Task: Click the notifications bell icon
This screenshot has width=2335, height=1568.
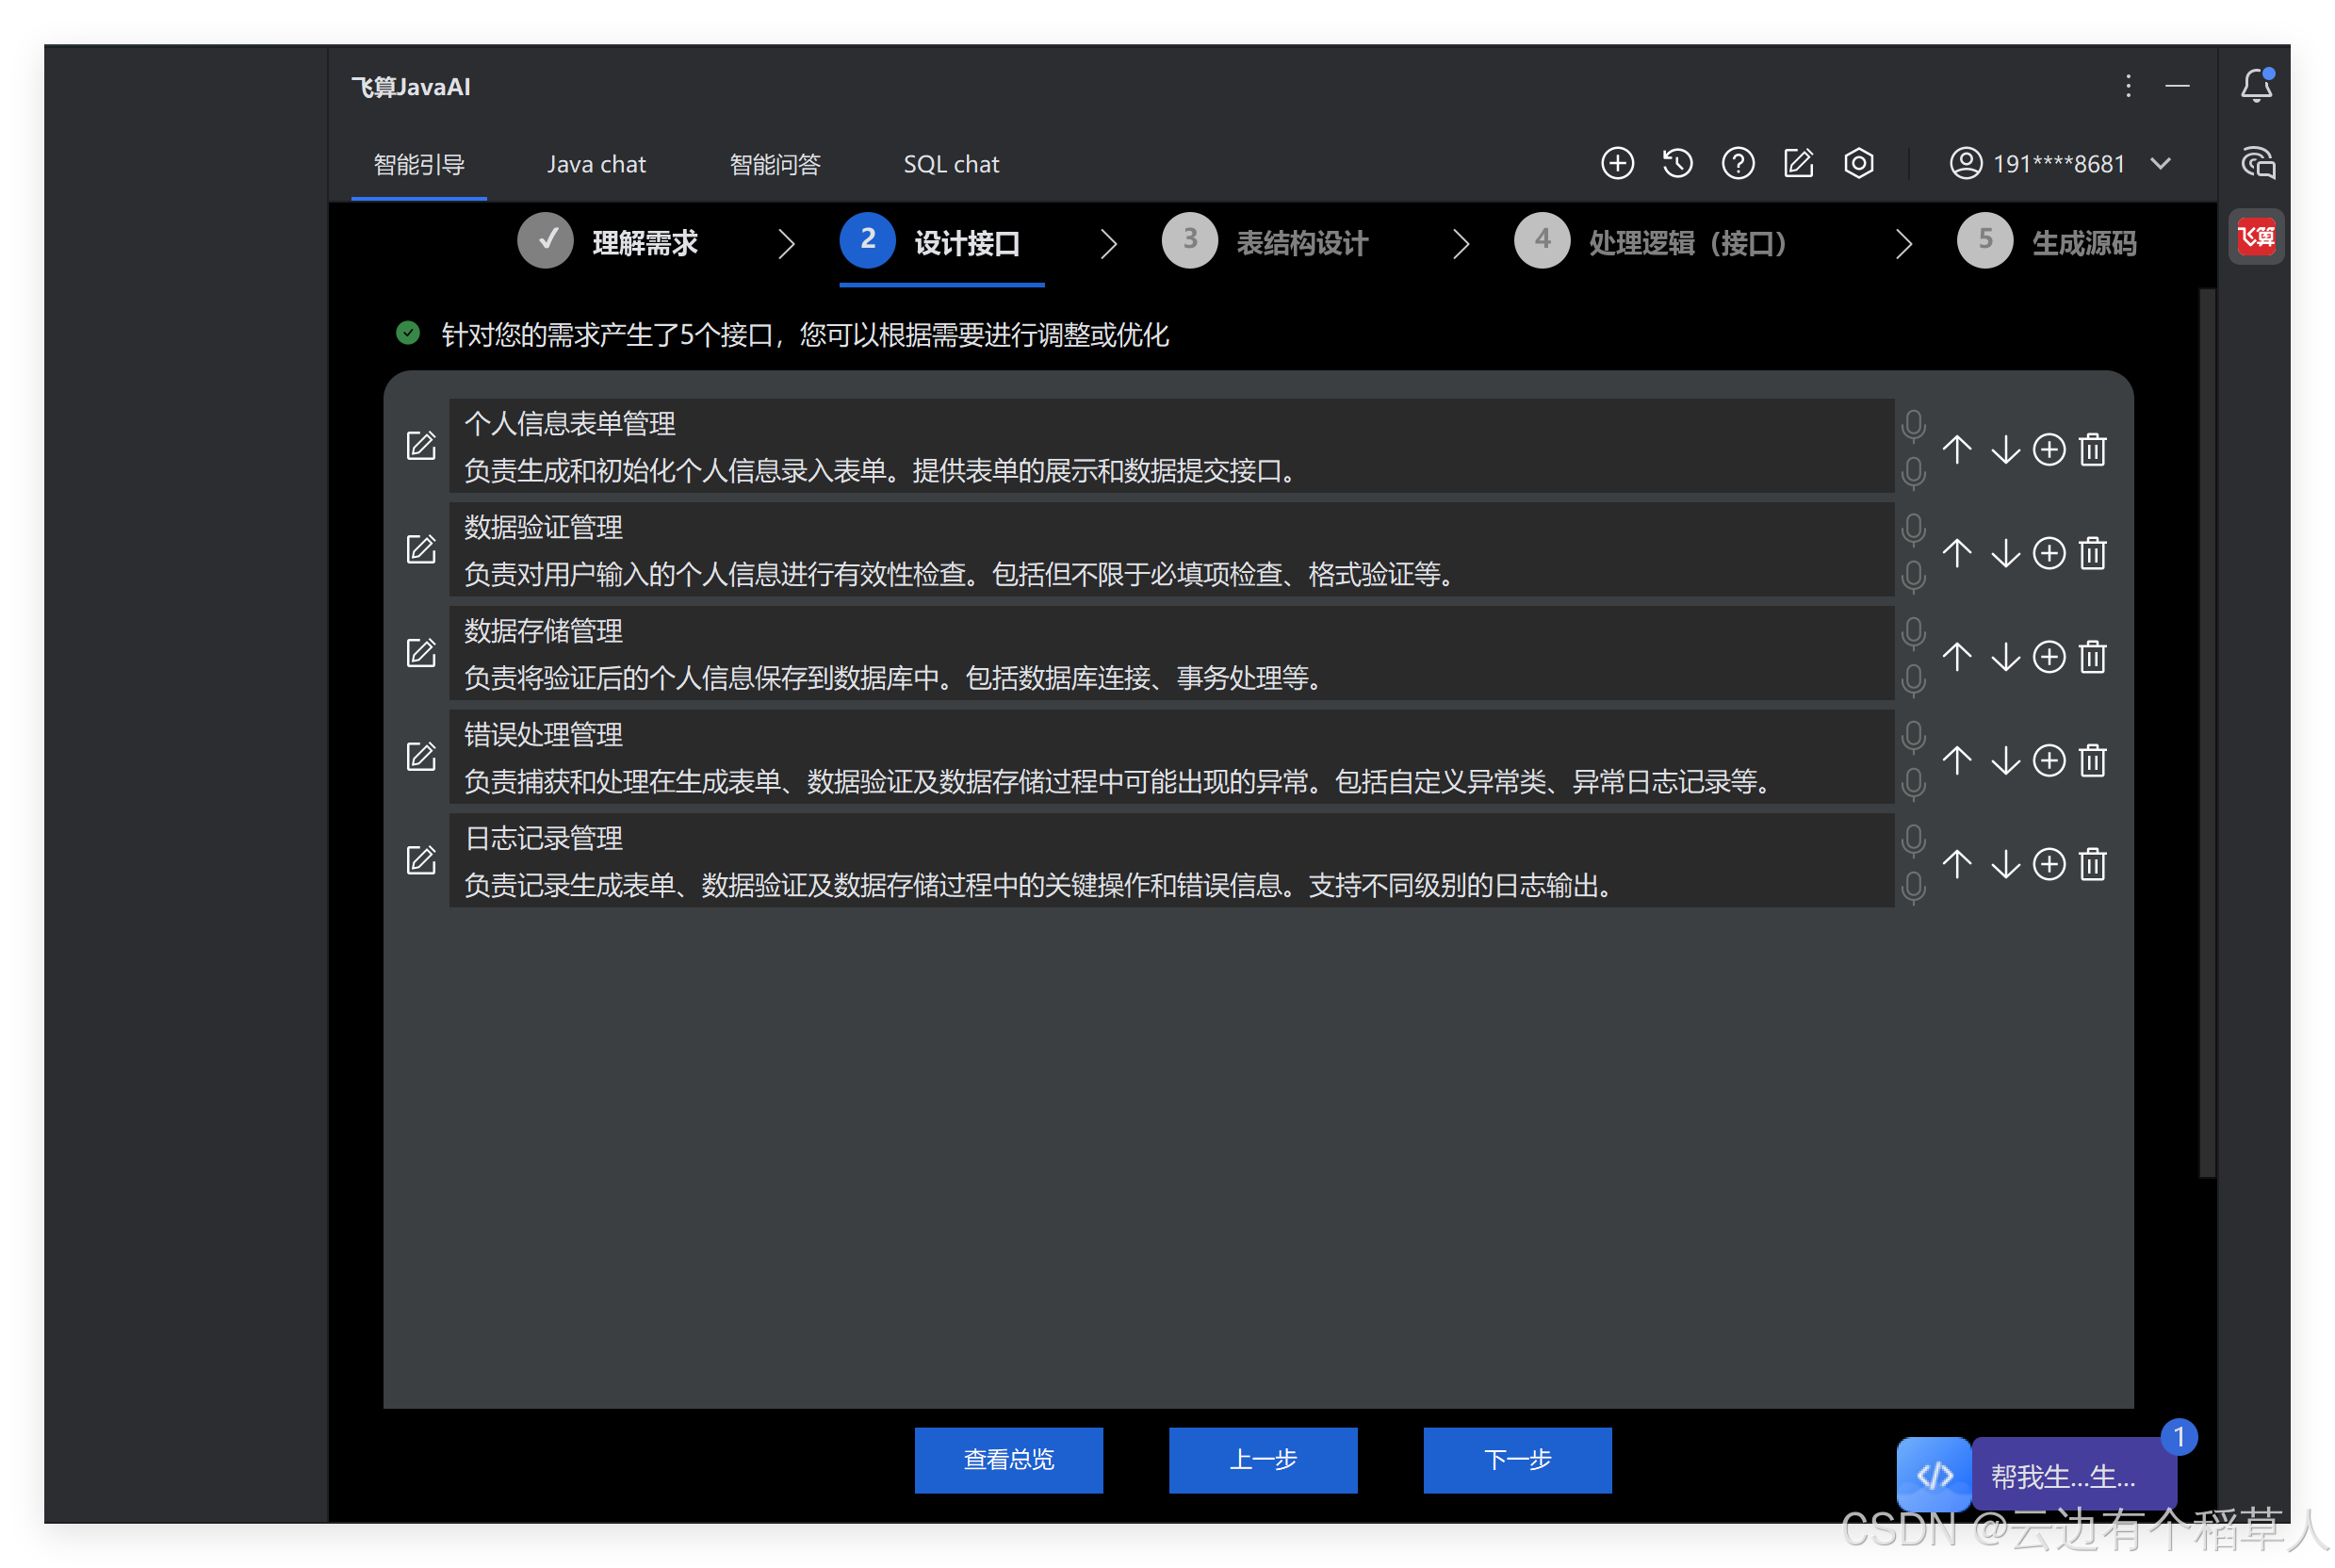Action: pyautogui.click(x=2256, y=86)
